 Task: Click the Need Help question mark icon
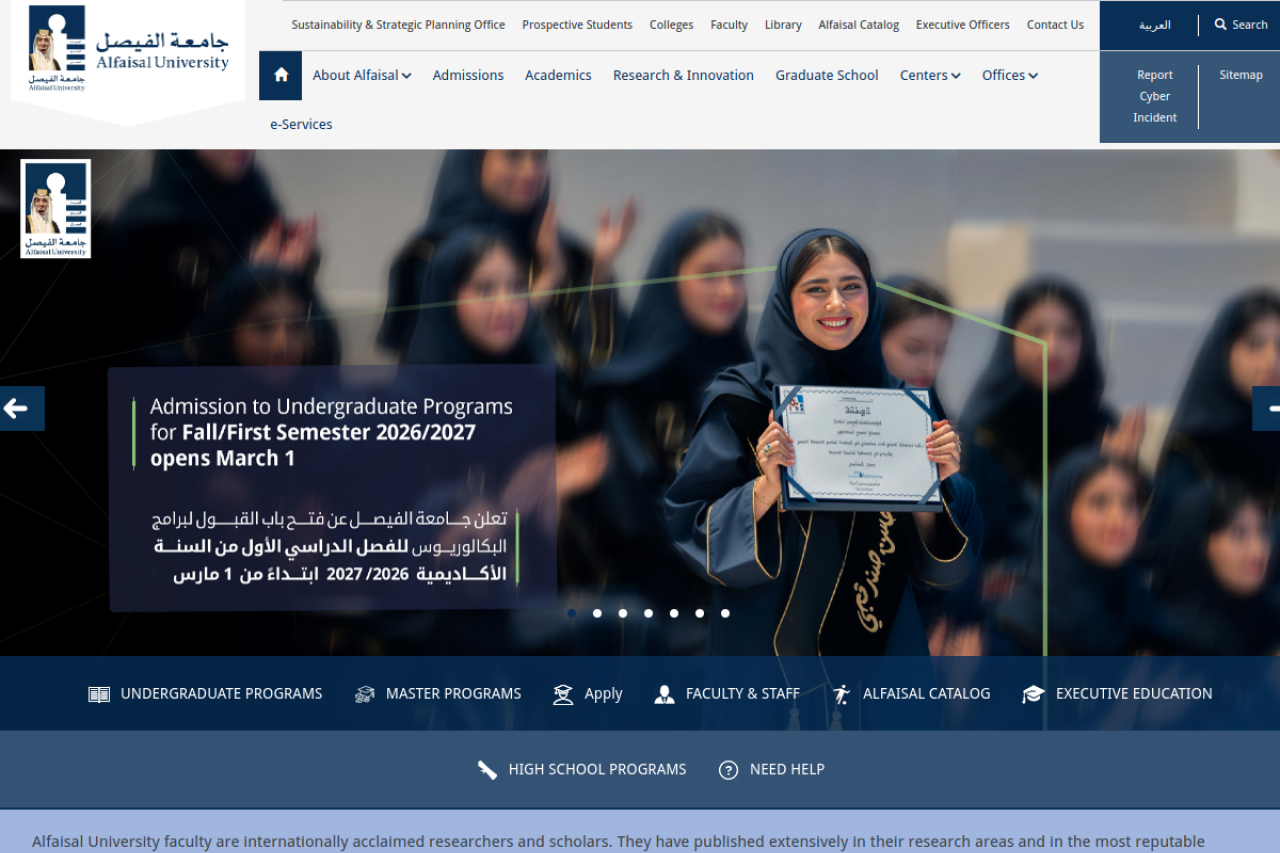(729, 770)
